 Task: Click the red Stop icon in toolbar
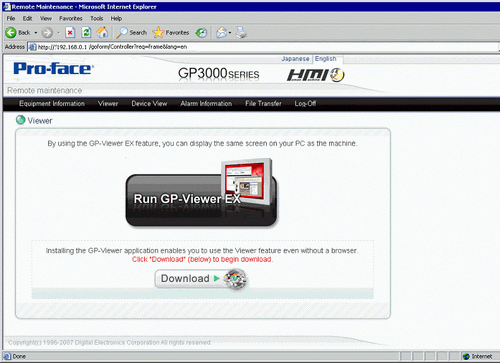(70, 33)
